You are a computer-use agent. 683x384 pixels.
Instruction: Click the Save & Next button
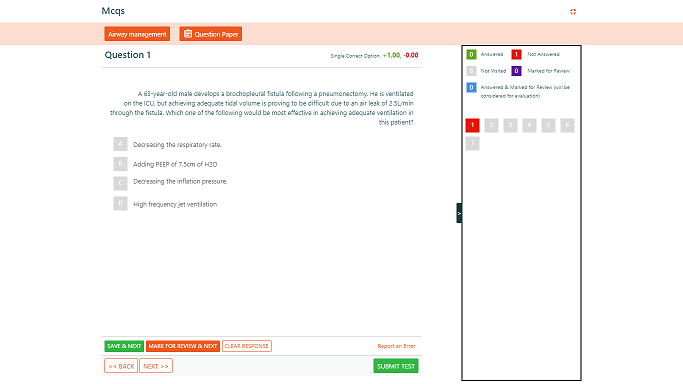pyautogui.click(x=124, y=346)
